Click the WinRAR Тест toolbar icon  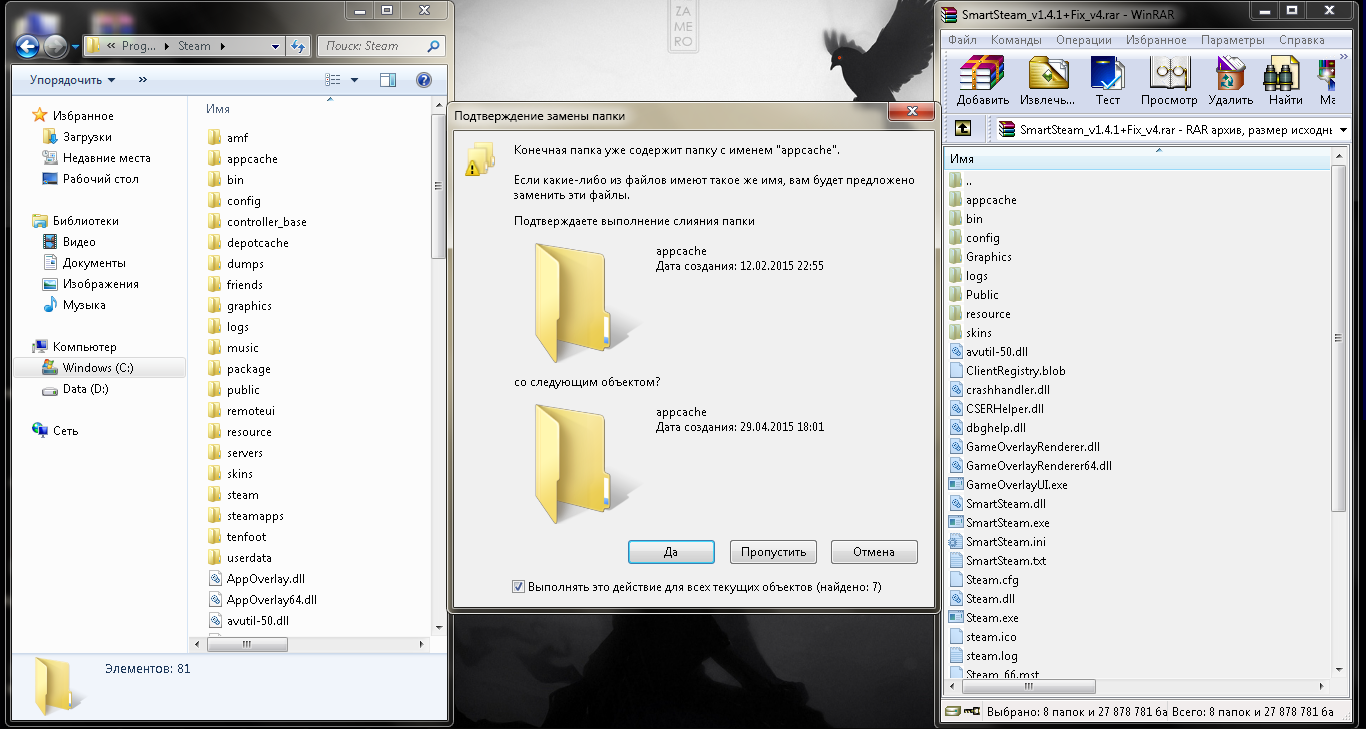tap(1107, 81)
